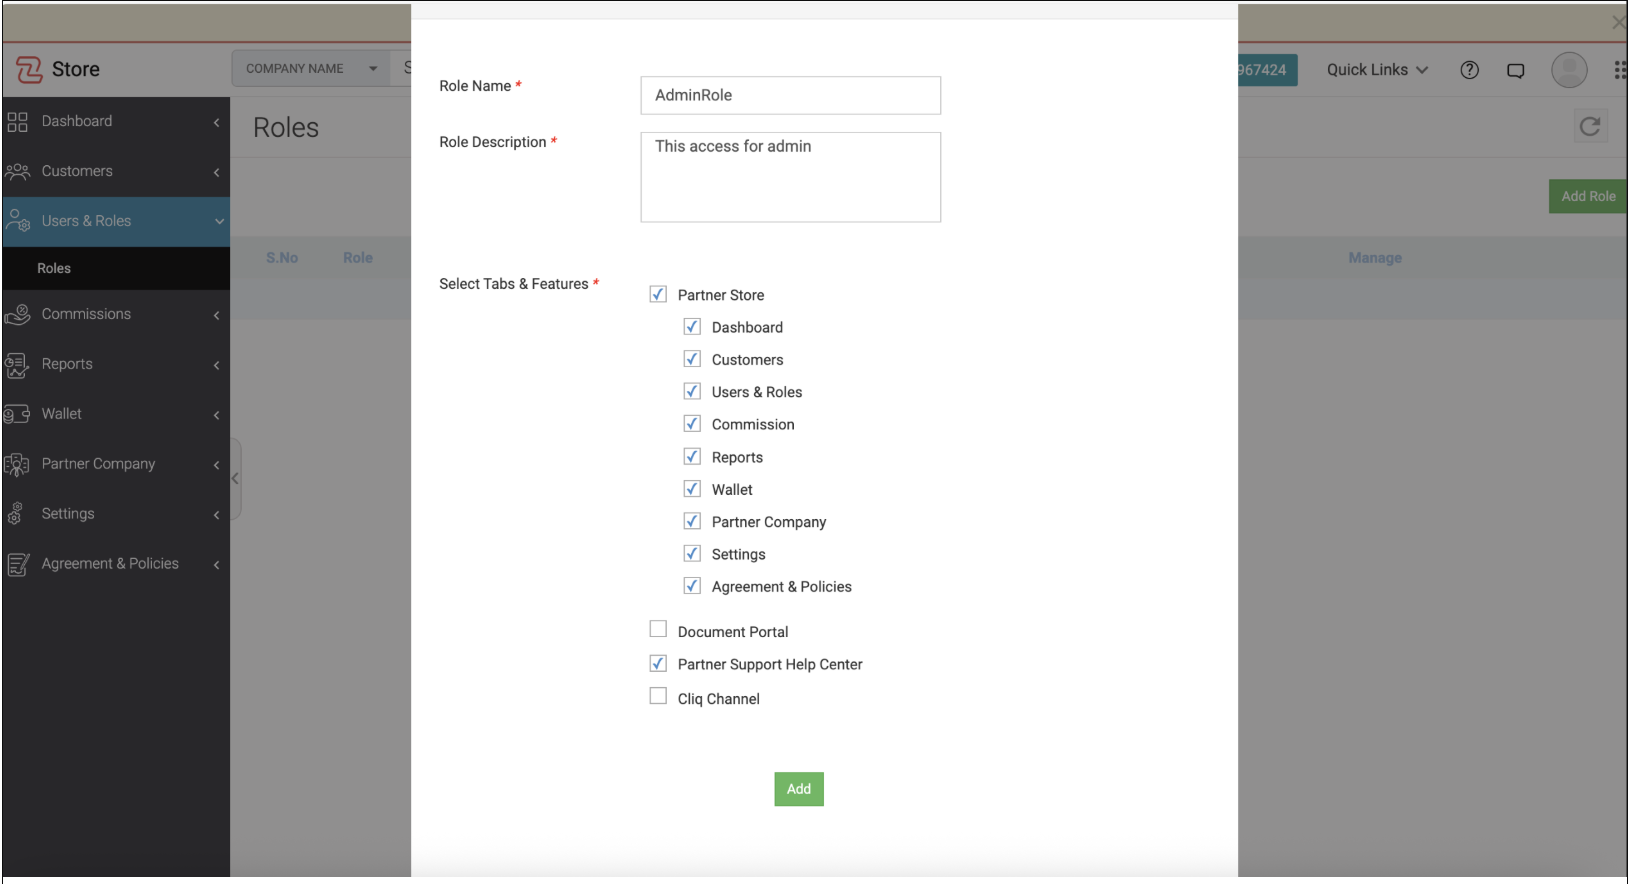Image resolution: width=1638 pixels, height=884 pixels.
Task: Expand the Dashboard menu chevron
Action: click(x=216, y=122)
